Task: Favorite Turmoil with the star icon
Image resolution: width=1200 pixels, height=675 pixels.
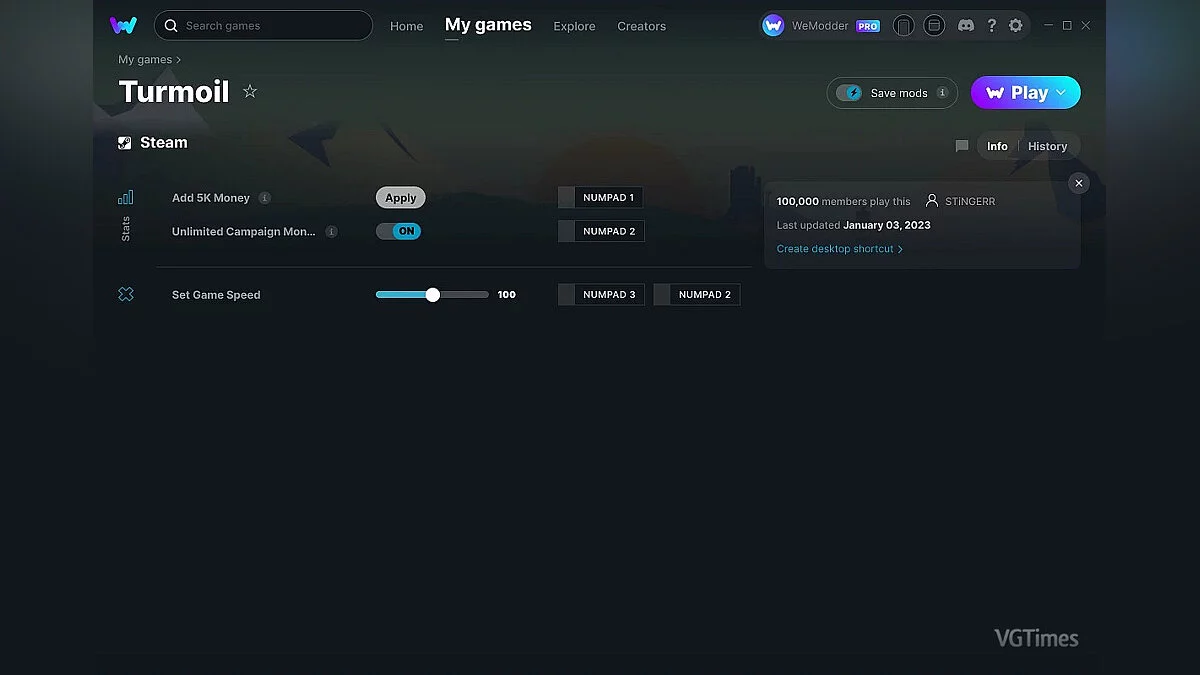Action: pos(250,91)
